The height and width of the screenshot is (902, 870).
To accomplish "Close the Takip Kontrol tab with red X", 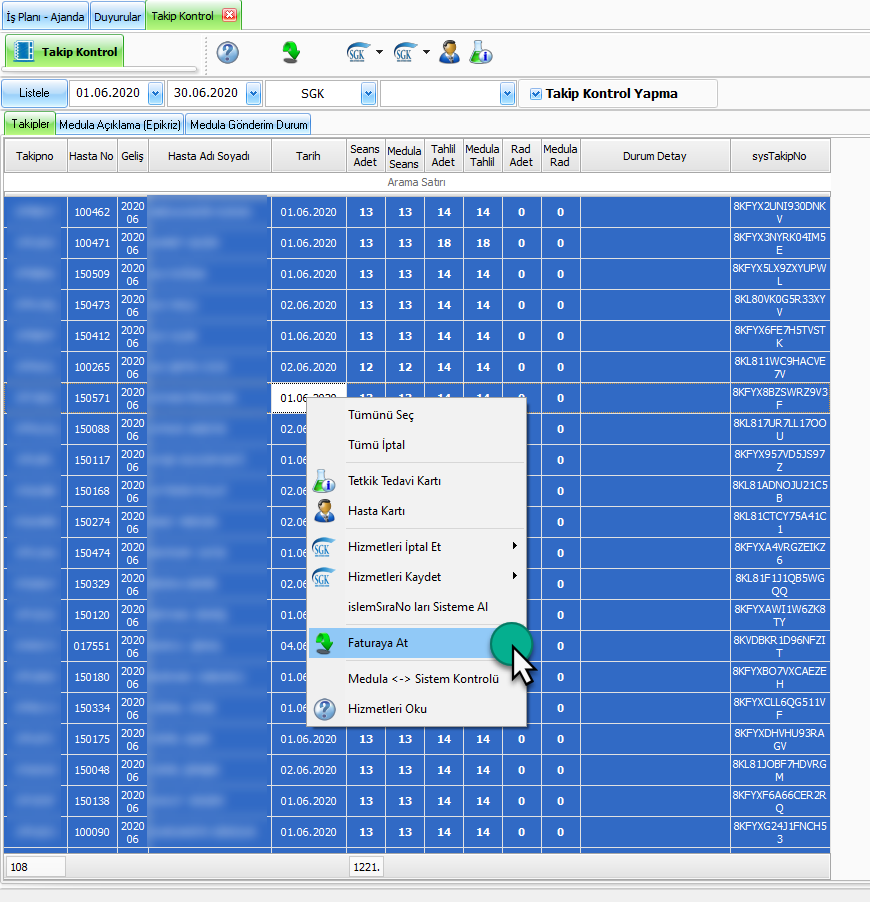I will click(229, 15).
